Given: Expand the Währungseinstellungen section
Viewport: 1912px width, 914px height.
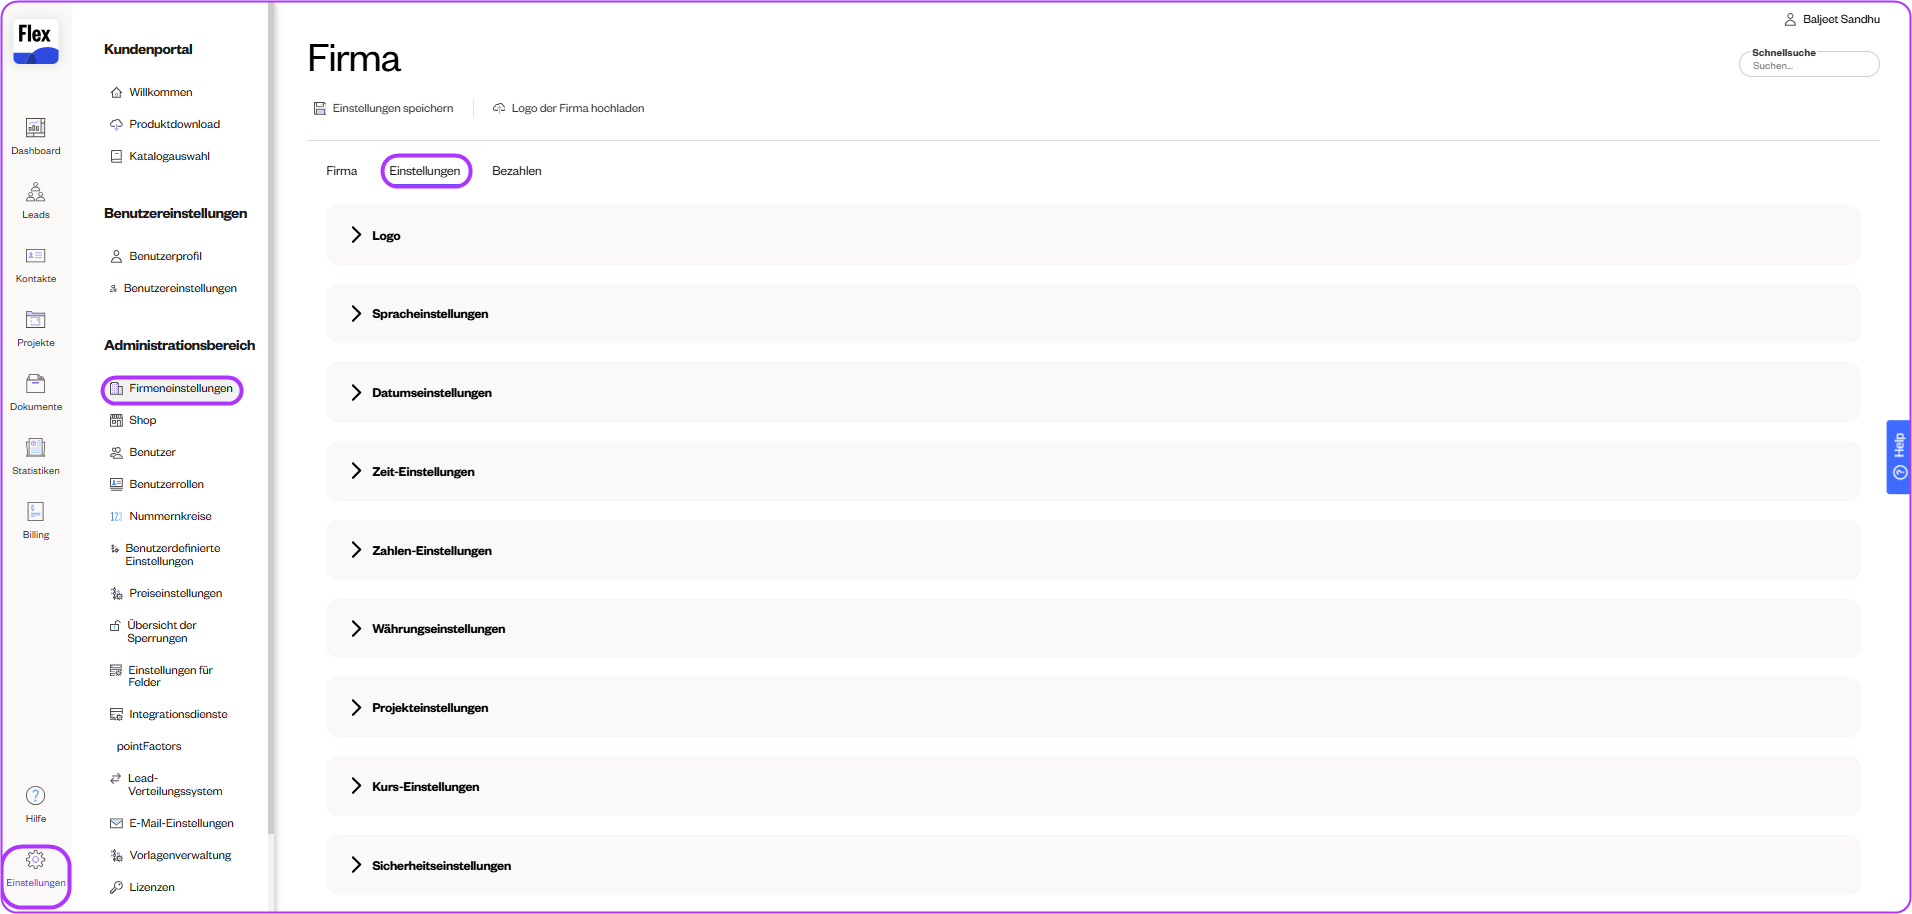Looking at the screenshot, I should click(x=356, y=629).
